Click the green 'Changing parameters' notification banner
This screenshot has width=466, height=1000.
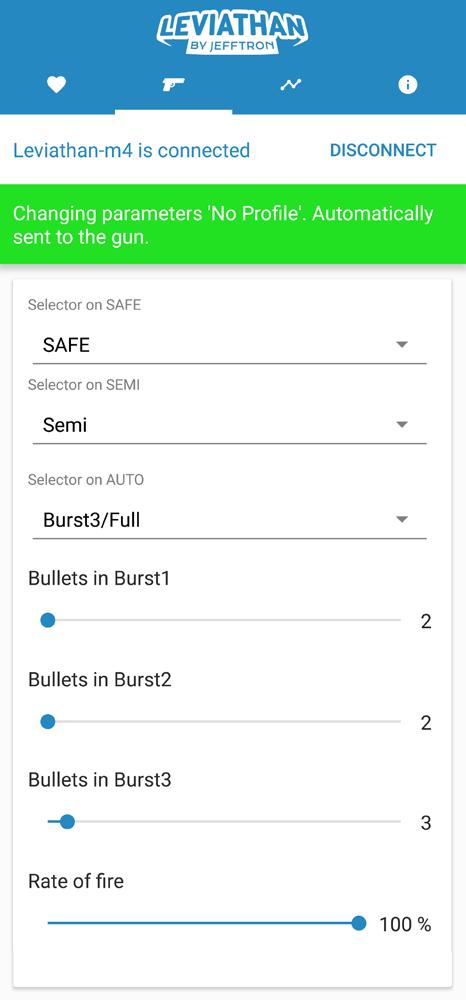click(x=233, y=224)
